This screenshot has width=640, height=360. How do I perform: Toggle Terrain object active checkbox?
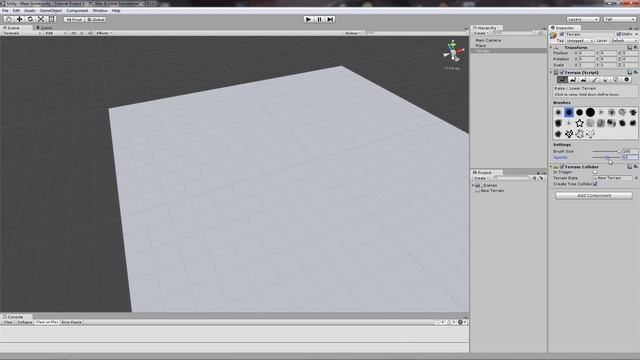click(562, 34)
